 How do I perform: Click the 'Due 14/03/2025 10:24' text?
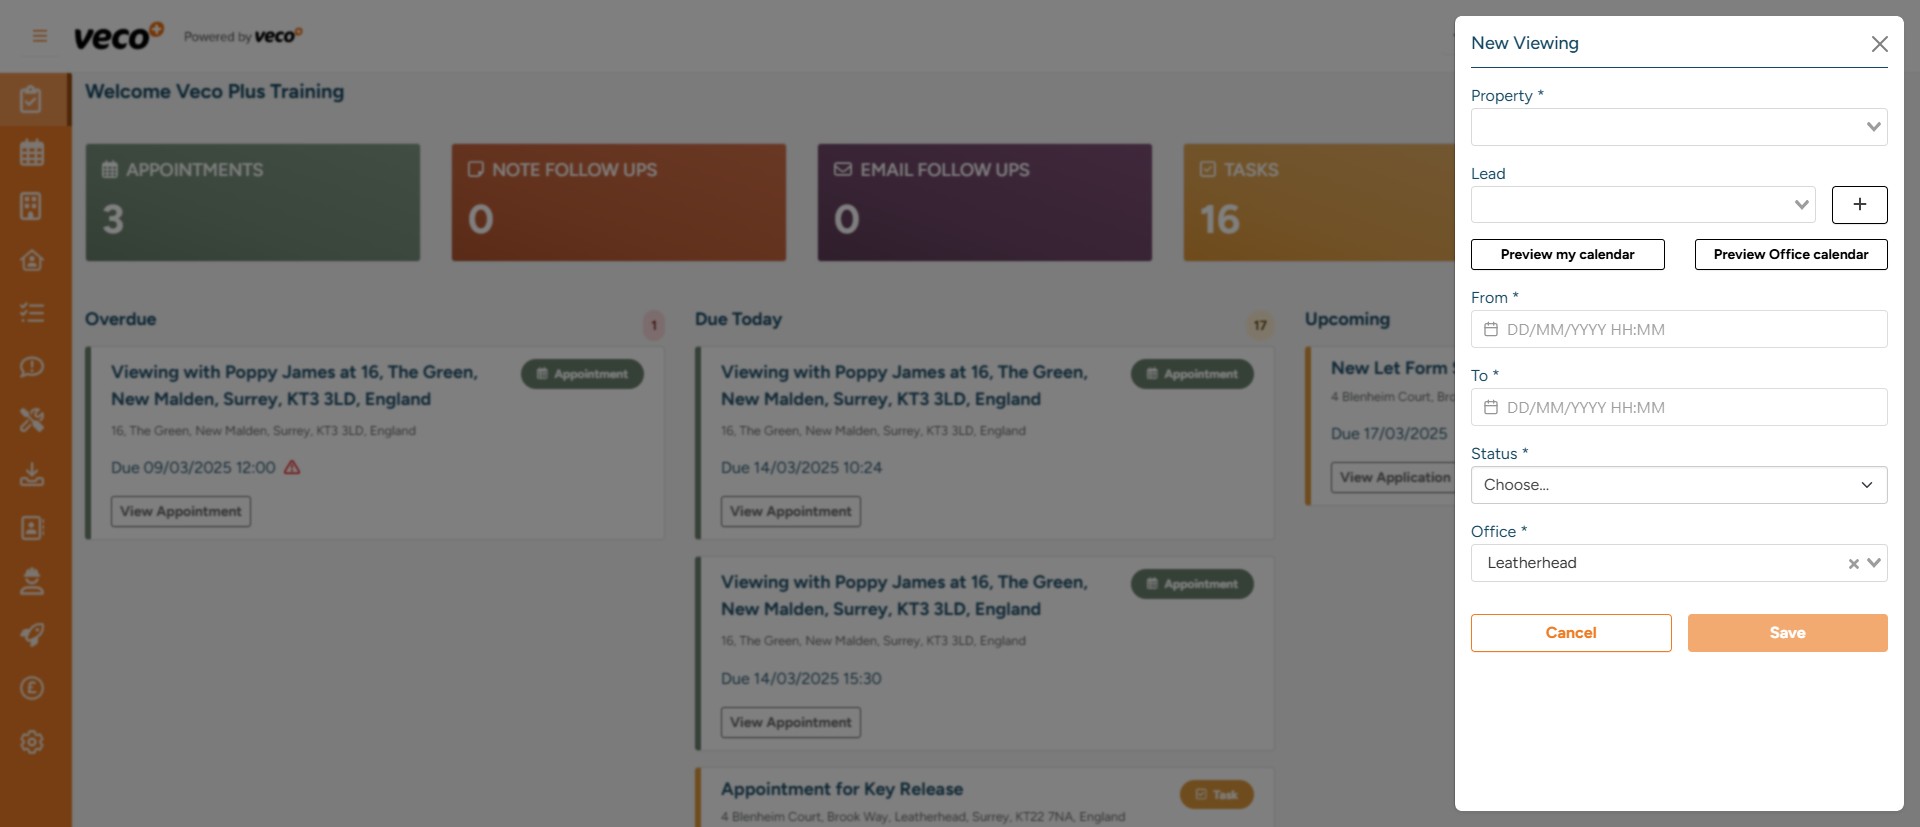pyautogui.click(x=802, y=467)
